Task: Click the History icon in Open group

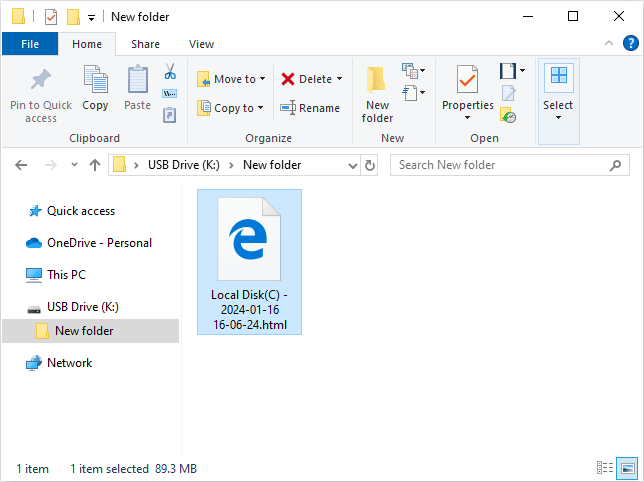Action: (509, 116)
